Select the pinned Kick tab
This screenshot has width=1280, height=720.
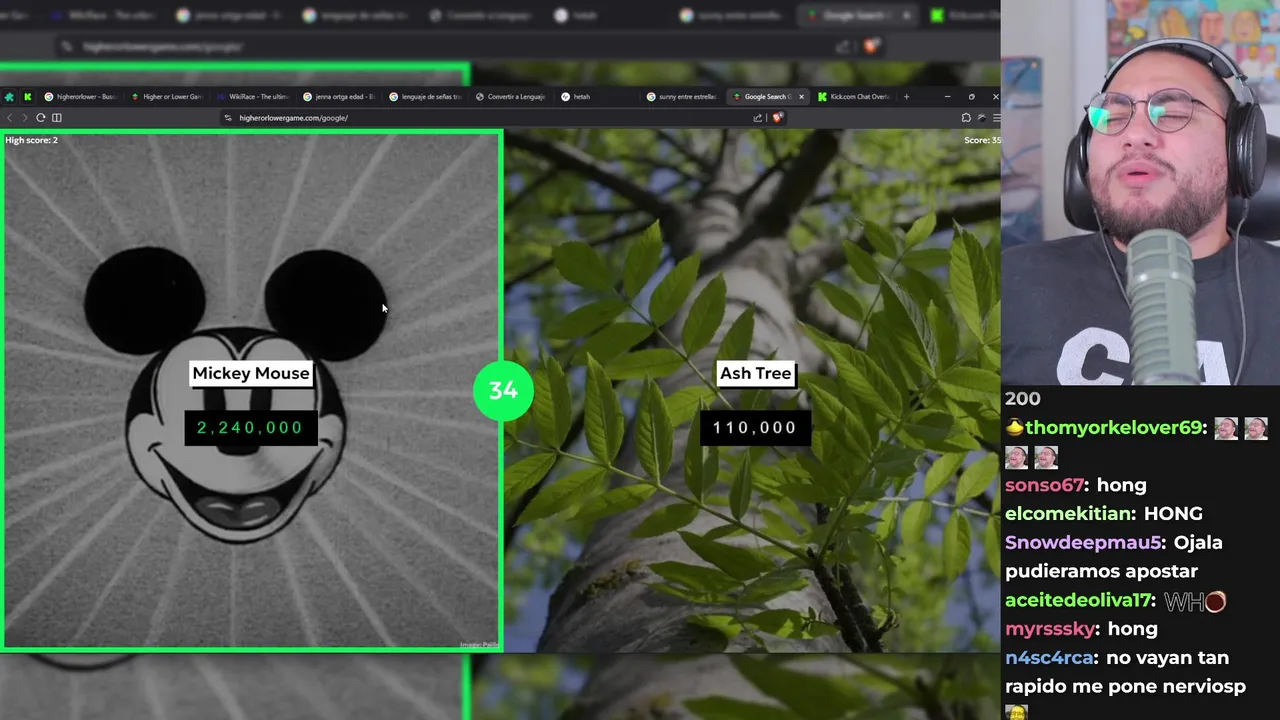point(27,97)
